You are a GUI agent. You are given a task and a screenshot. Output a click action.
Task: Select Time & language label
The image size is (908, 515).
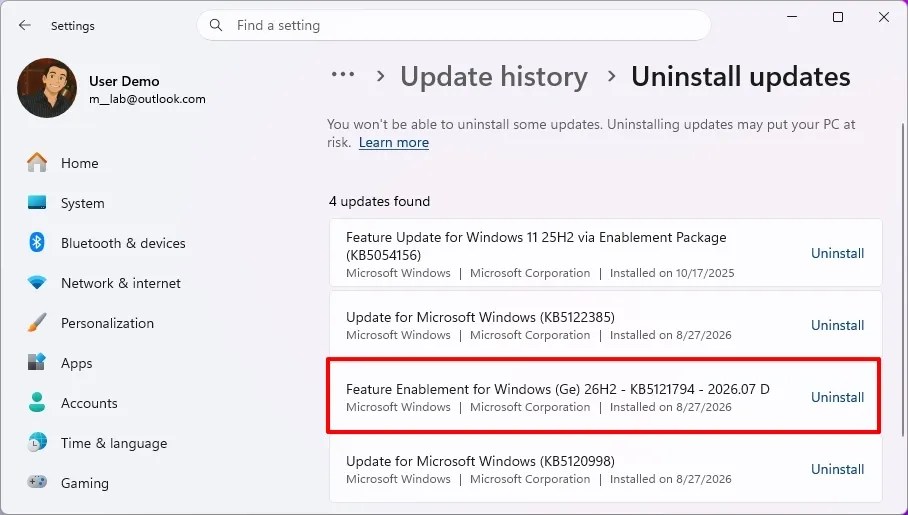(114, 443)
